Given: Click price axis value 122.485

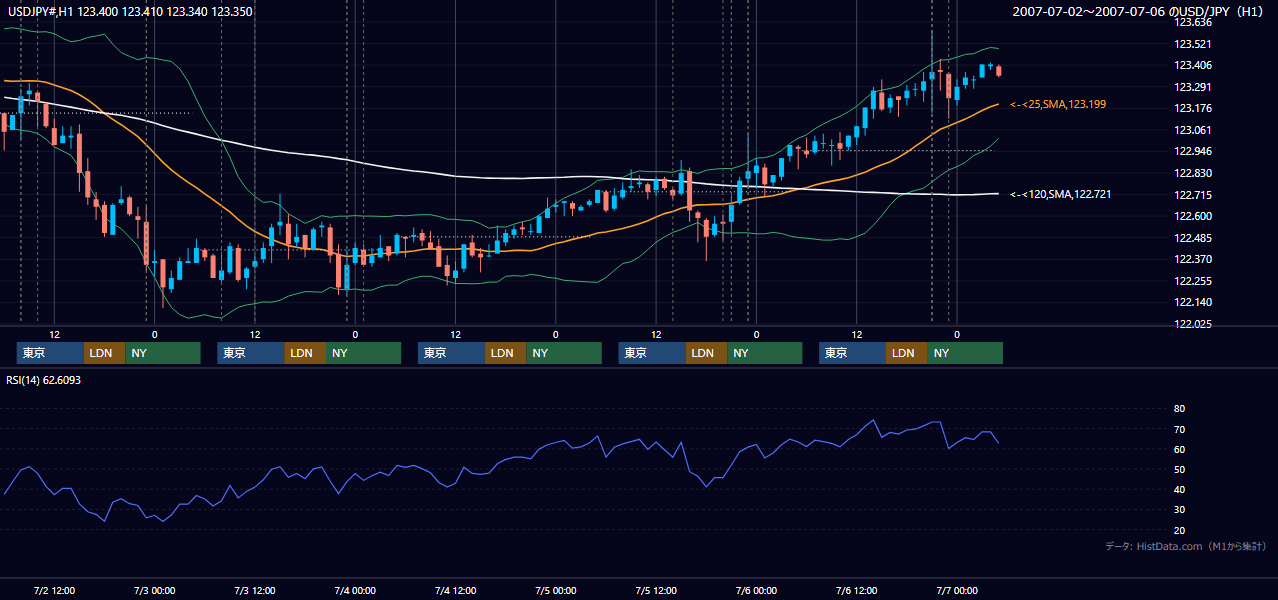Looking at the screenshot, I should coord(1192,238).
